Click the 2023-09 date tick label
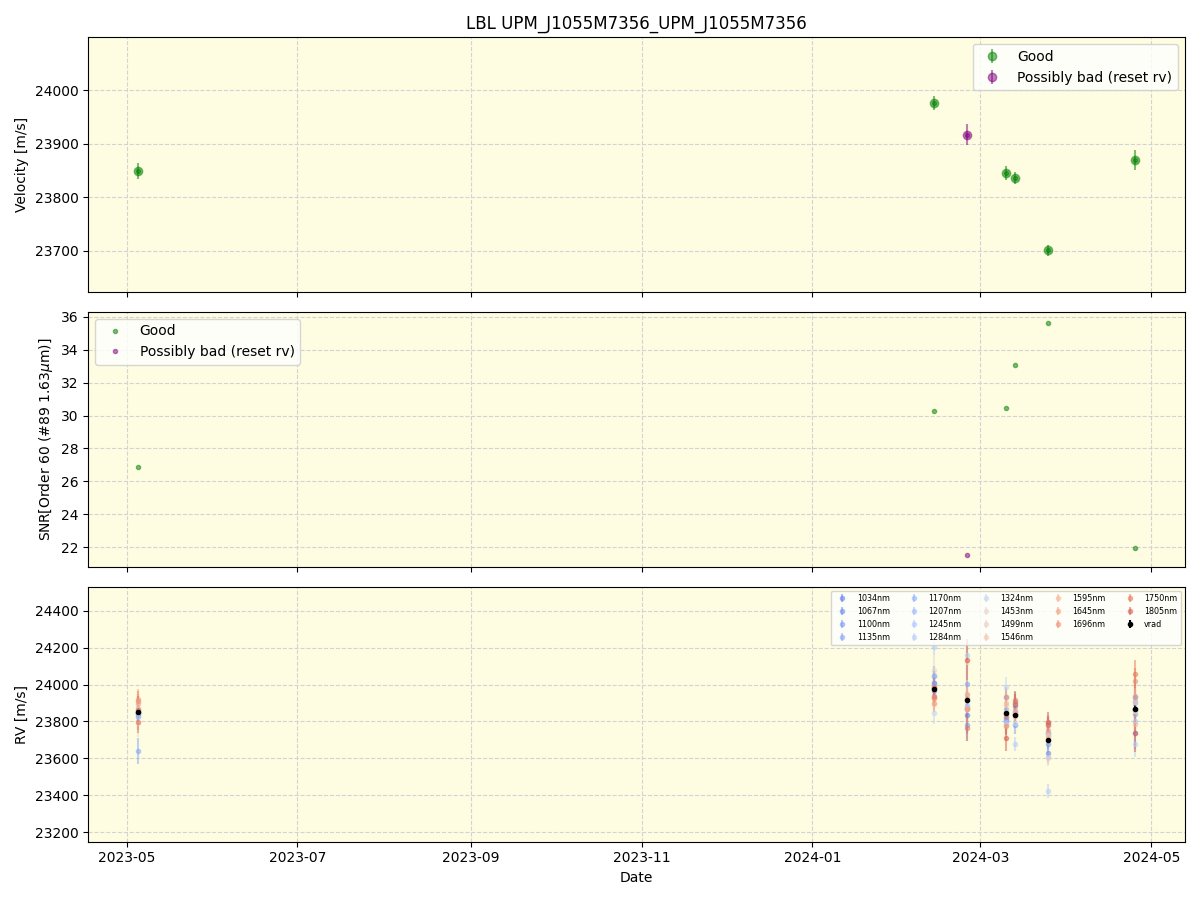The width and height of the screenshot is (1200, 900). [x=470, y=857]
